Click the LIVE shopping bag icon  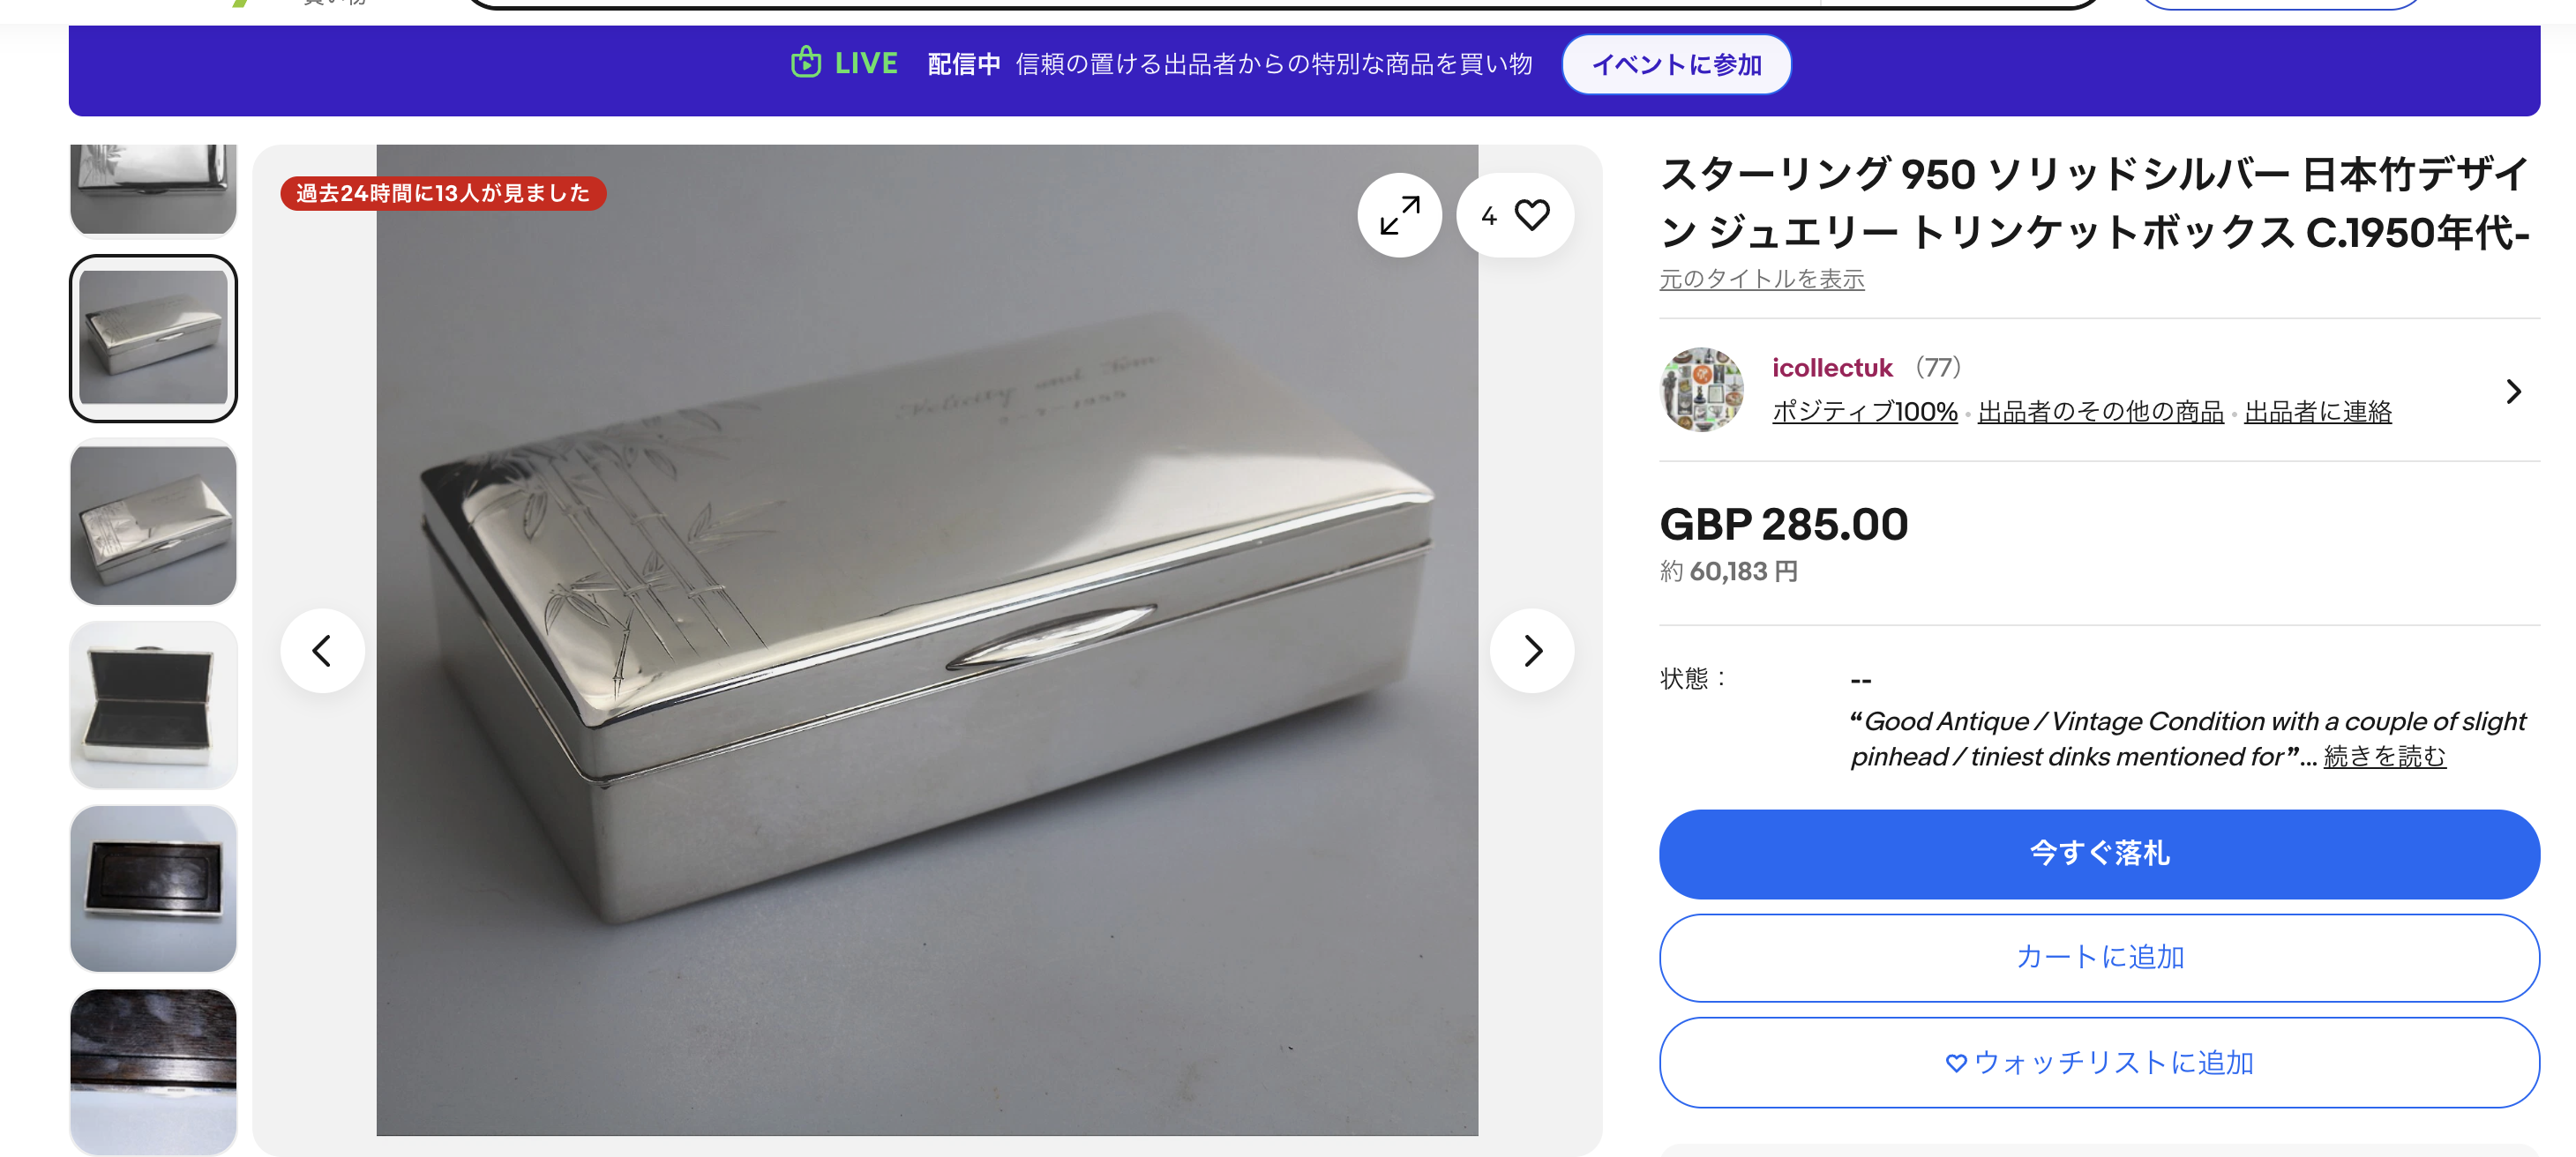(806, 63)
